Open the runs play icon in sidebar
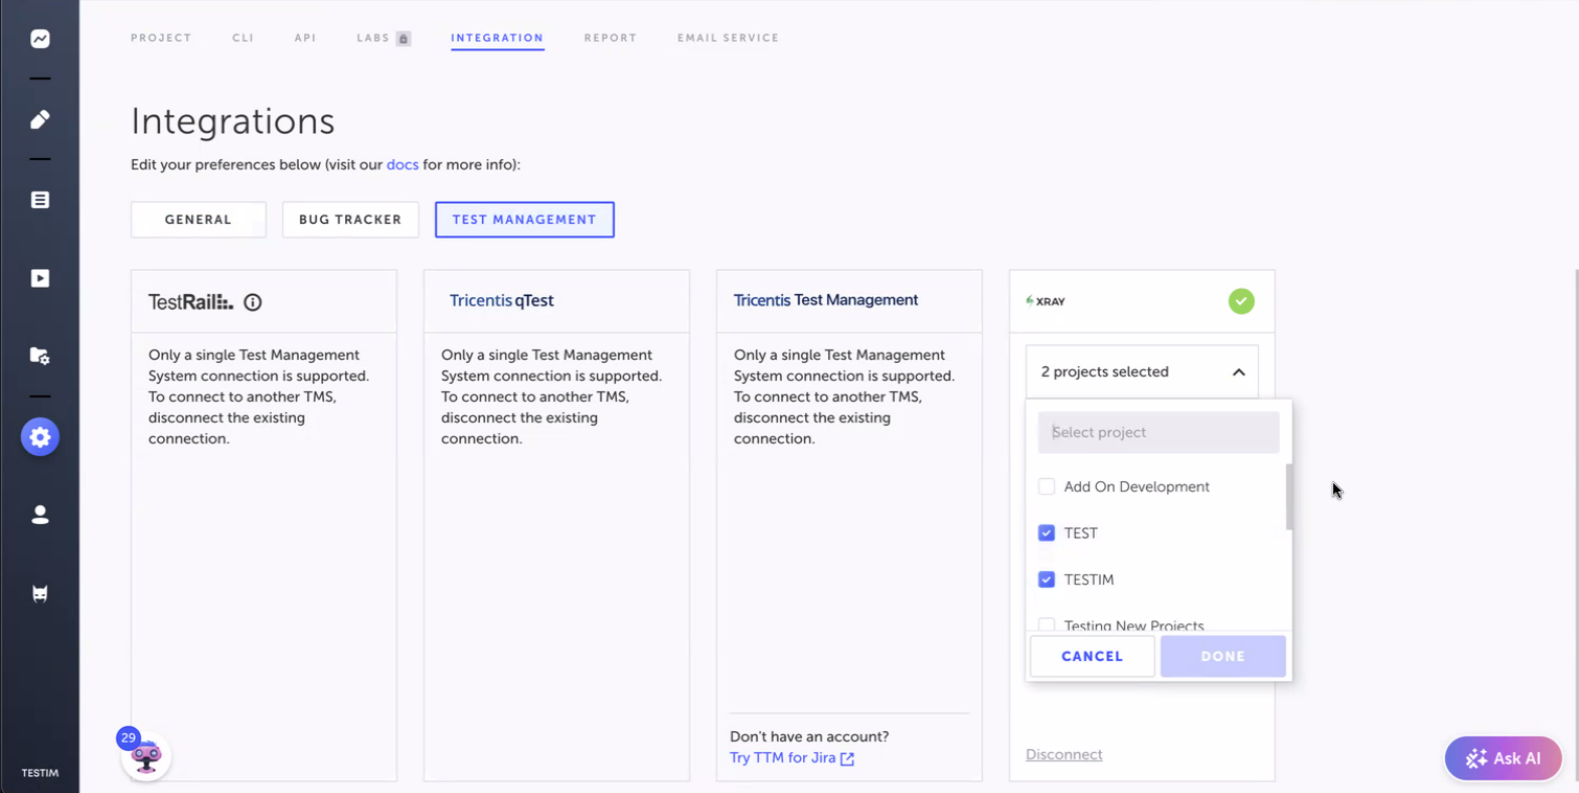Viewport: 1579px width, 793px height. (40, 278)
